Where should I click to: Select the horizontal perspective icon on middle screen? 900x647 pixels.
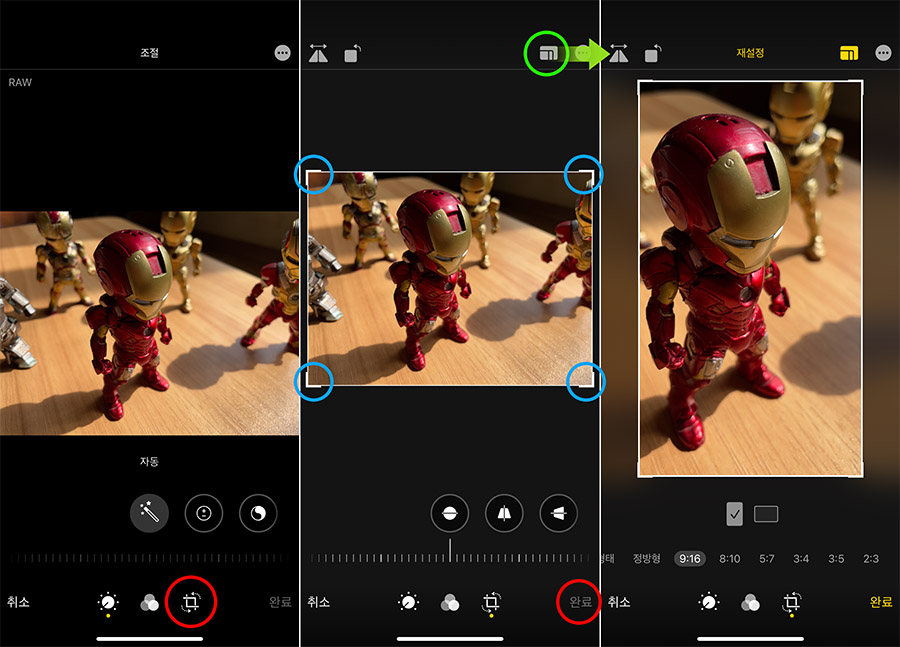point(558,513)
